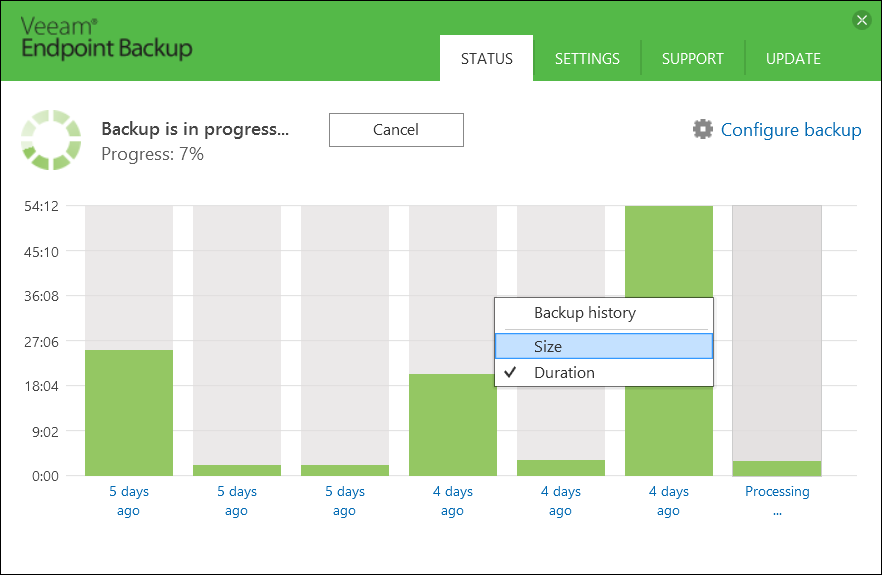This screenshot has height=575, width=882.
Task: Click the spinning backup progress icon
Action: pyautogui.click(x=51, y=140)
